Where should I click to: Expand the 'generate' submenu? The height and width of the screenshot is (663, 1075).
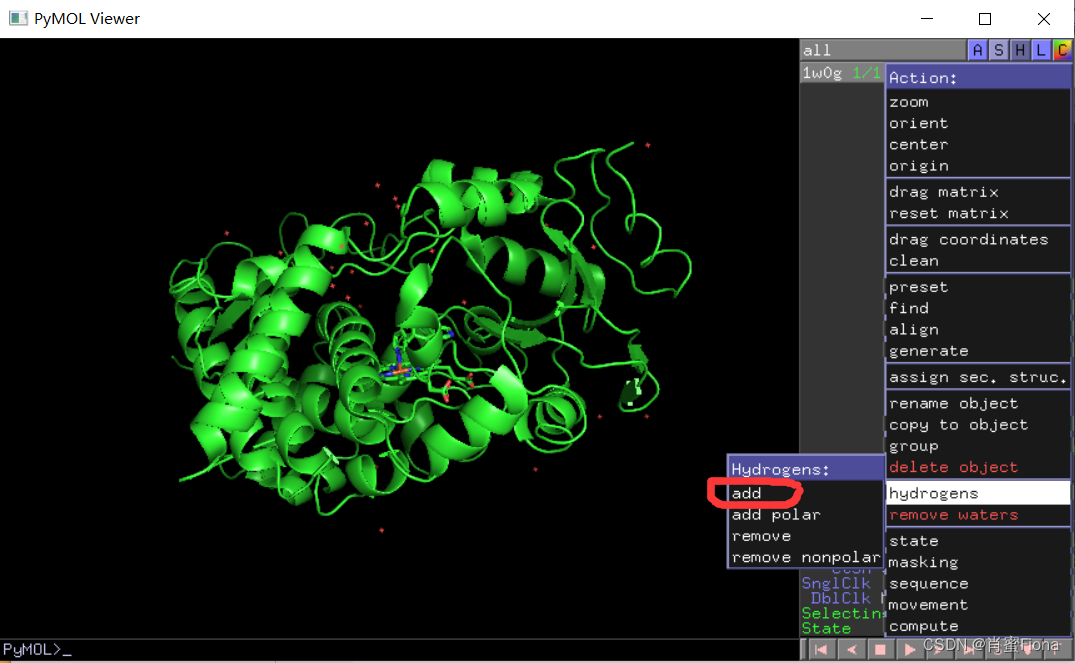(978, 350)
